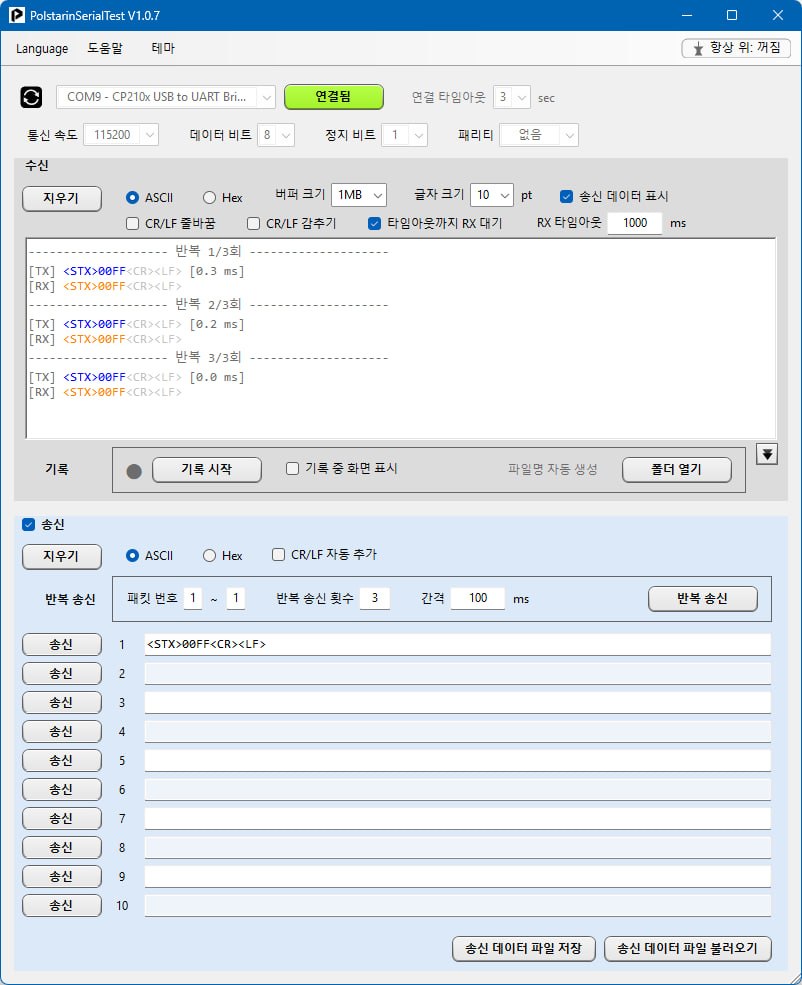The image size is (802, 985).
Task: Click 송신 button for row 3
Action: 62,702
